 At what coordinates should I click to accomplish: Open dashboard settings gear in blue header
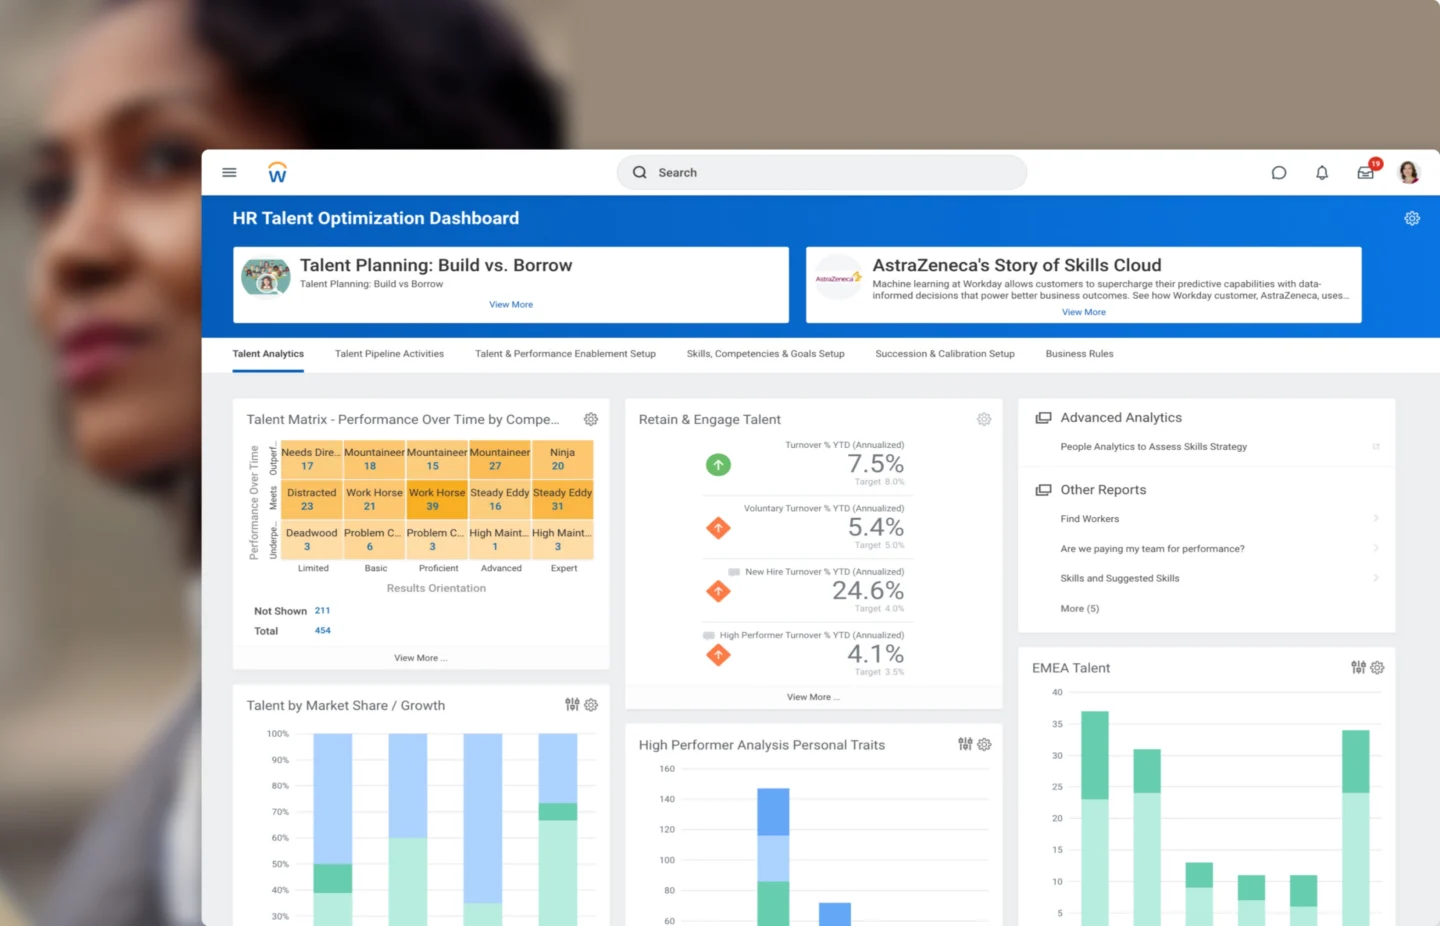pyautogui.click(x=1412, y=218)
